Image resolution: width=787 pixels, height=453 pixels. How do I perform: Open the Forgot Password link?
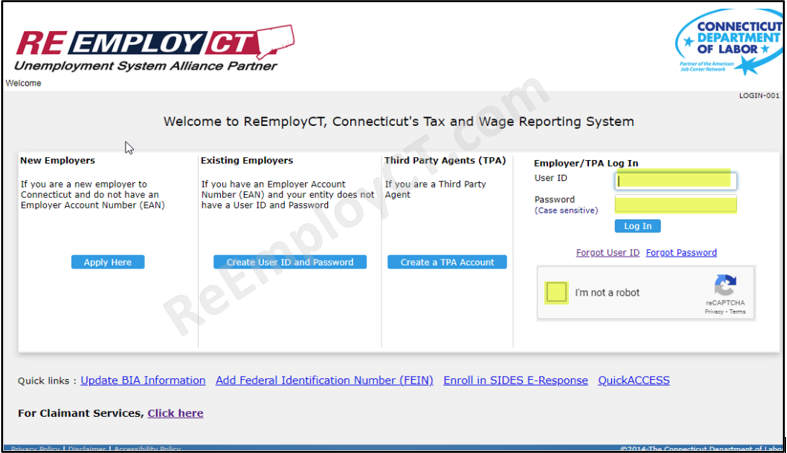point(681,252)
